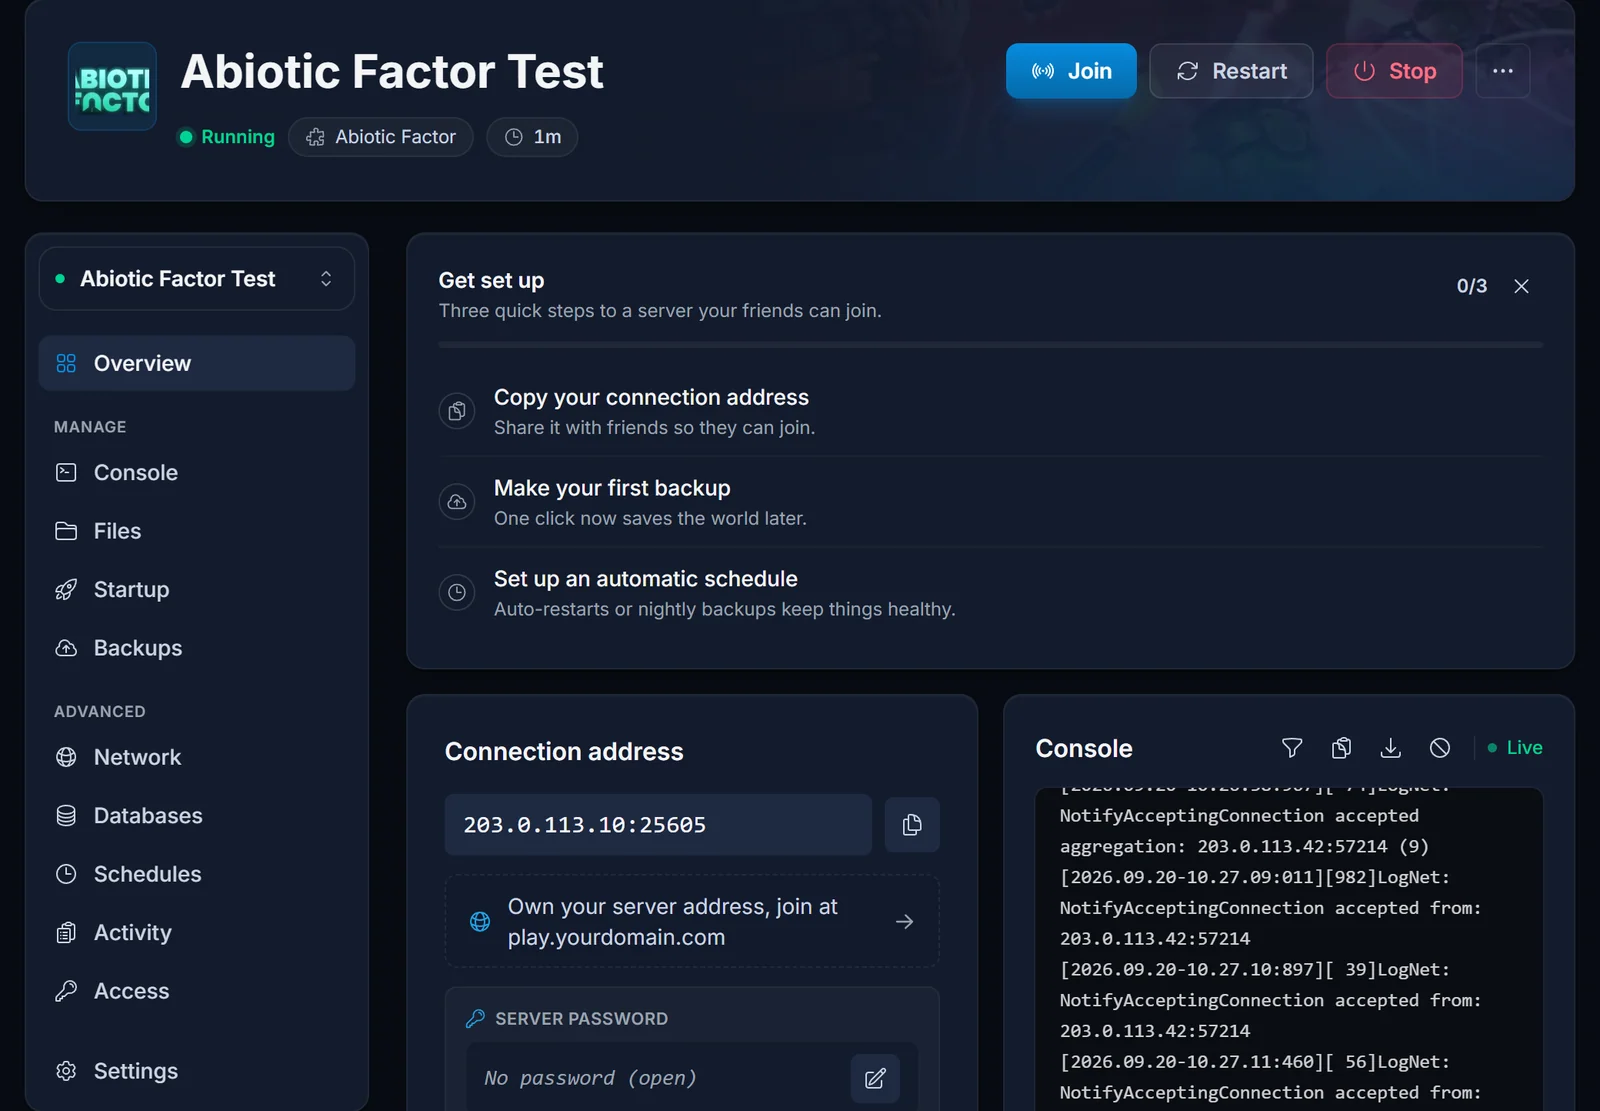
Task: Click the 0/3 setup progress counter
Action: tap(1471, 286)
